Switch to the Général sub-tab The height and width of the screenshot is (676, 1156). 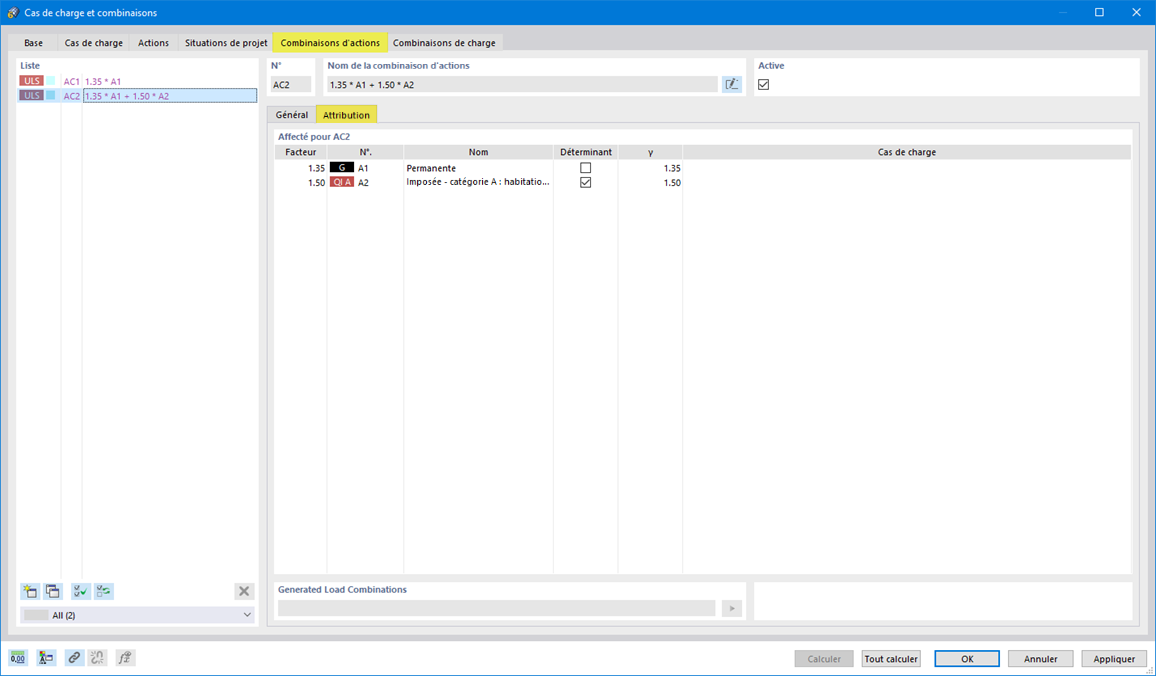292,115
